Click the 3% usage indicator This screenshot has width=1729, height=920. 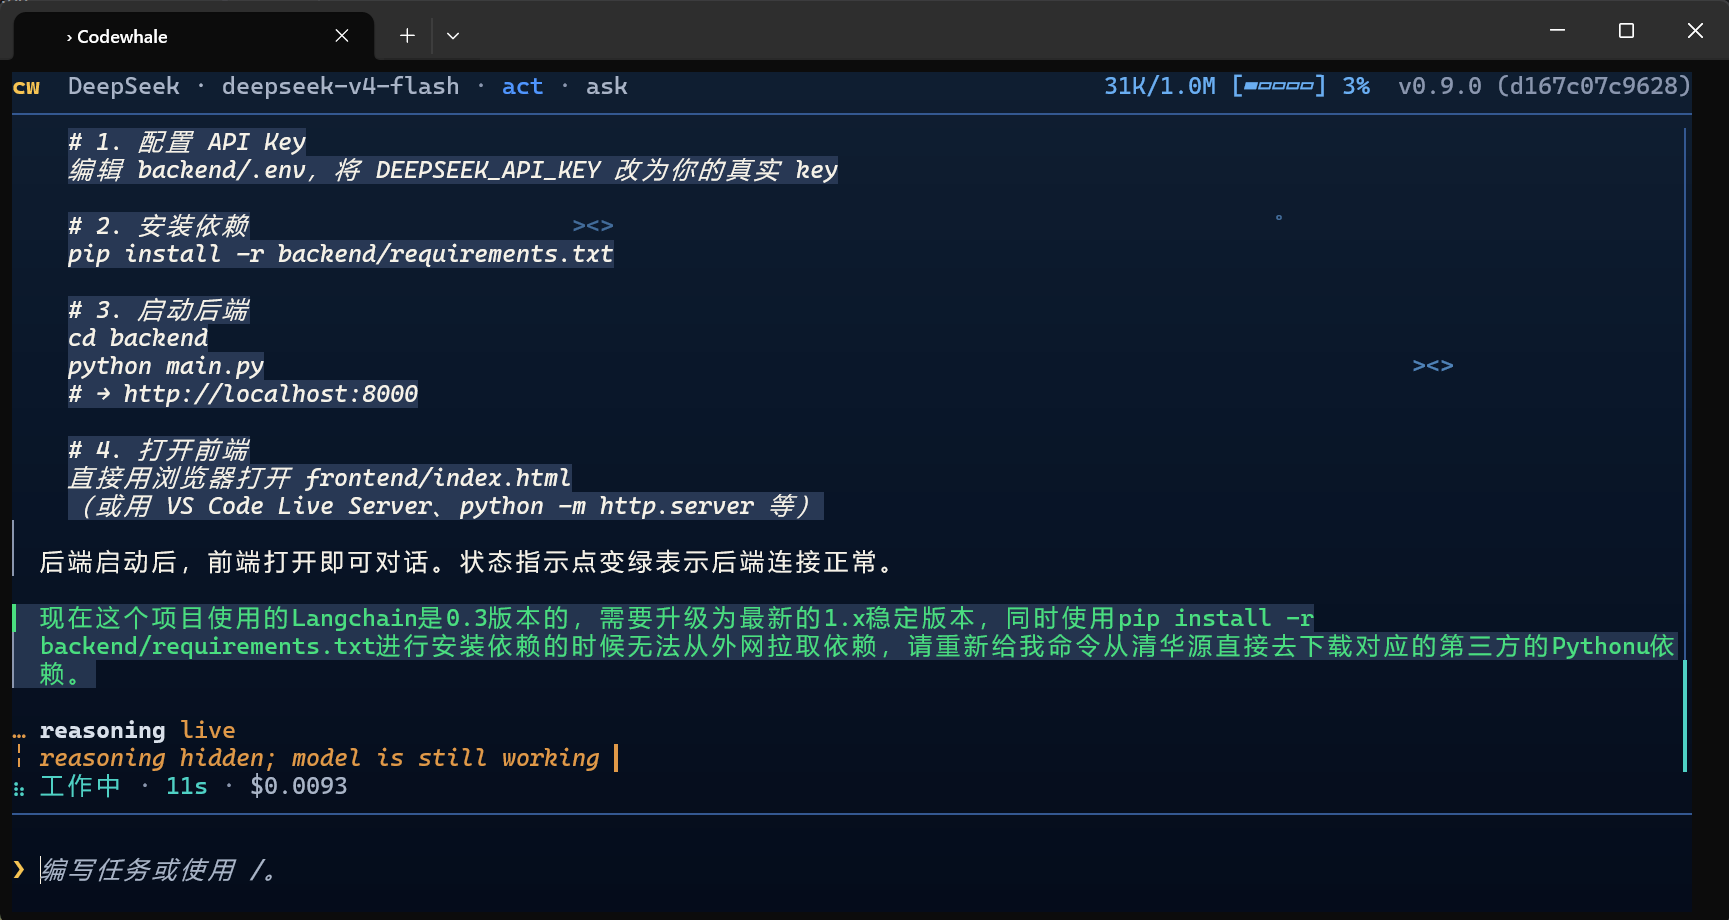tap(1356, 86)
